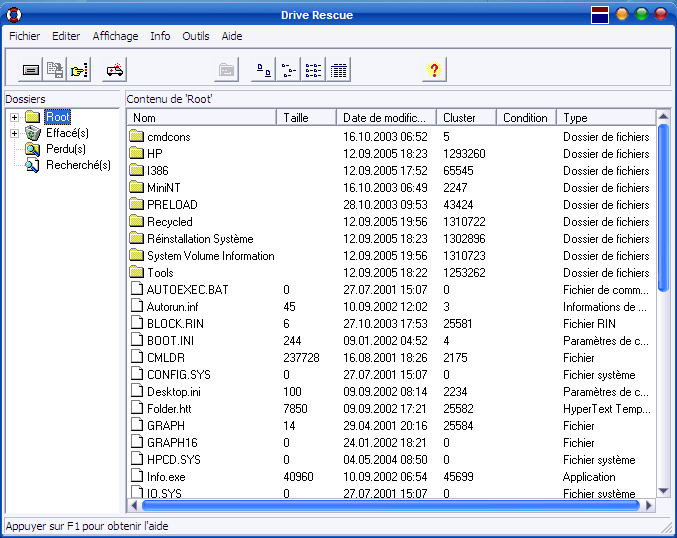The width and height of the screenshot is (677, 538).
Task: Click the dark blue flag title button
Action: tap(600, 15)
